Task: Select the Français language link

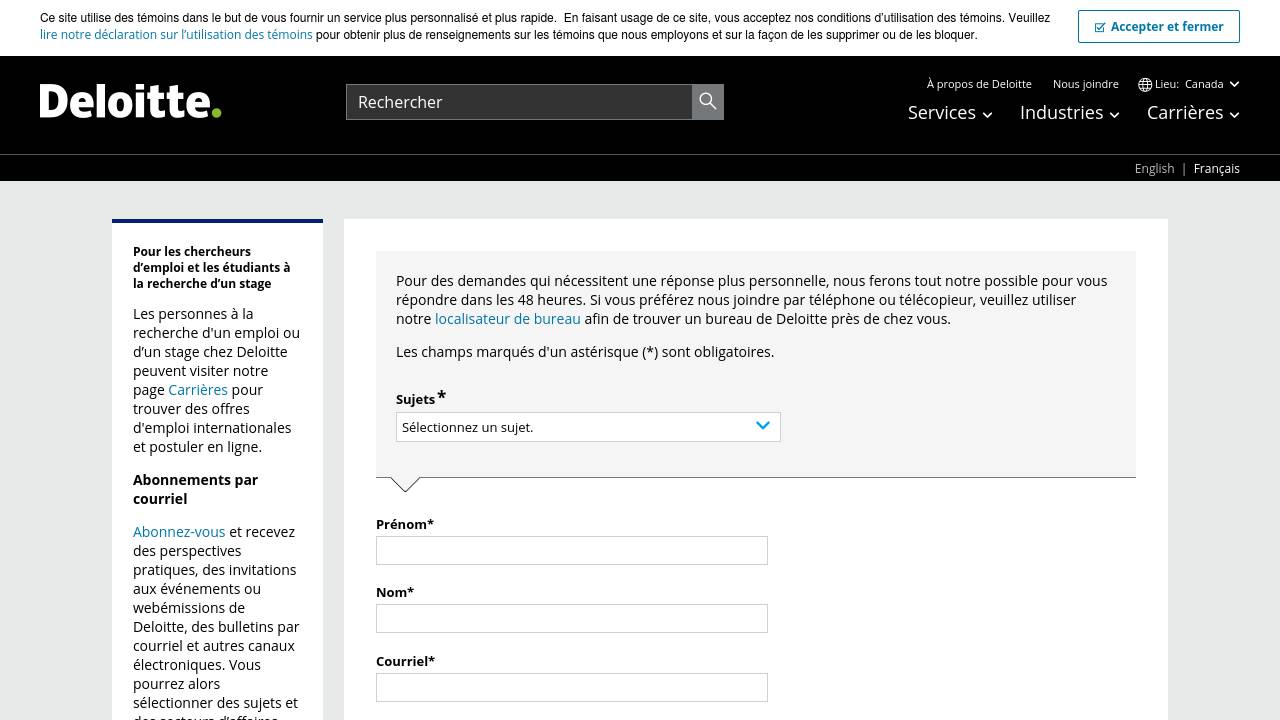Action: click(x=1216, y=168)
